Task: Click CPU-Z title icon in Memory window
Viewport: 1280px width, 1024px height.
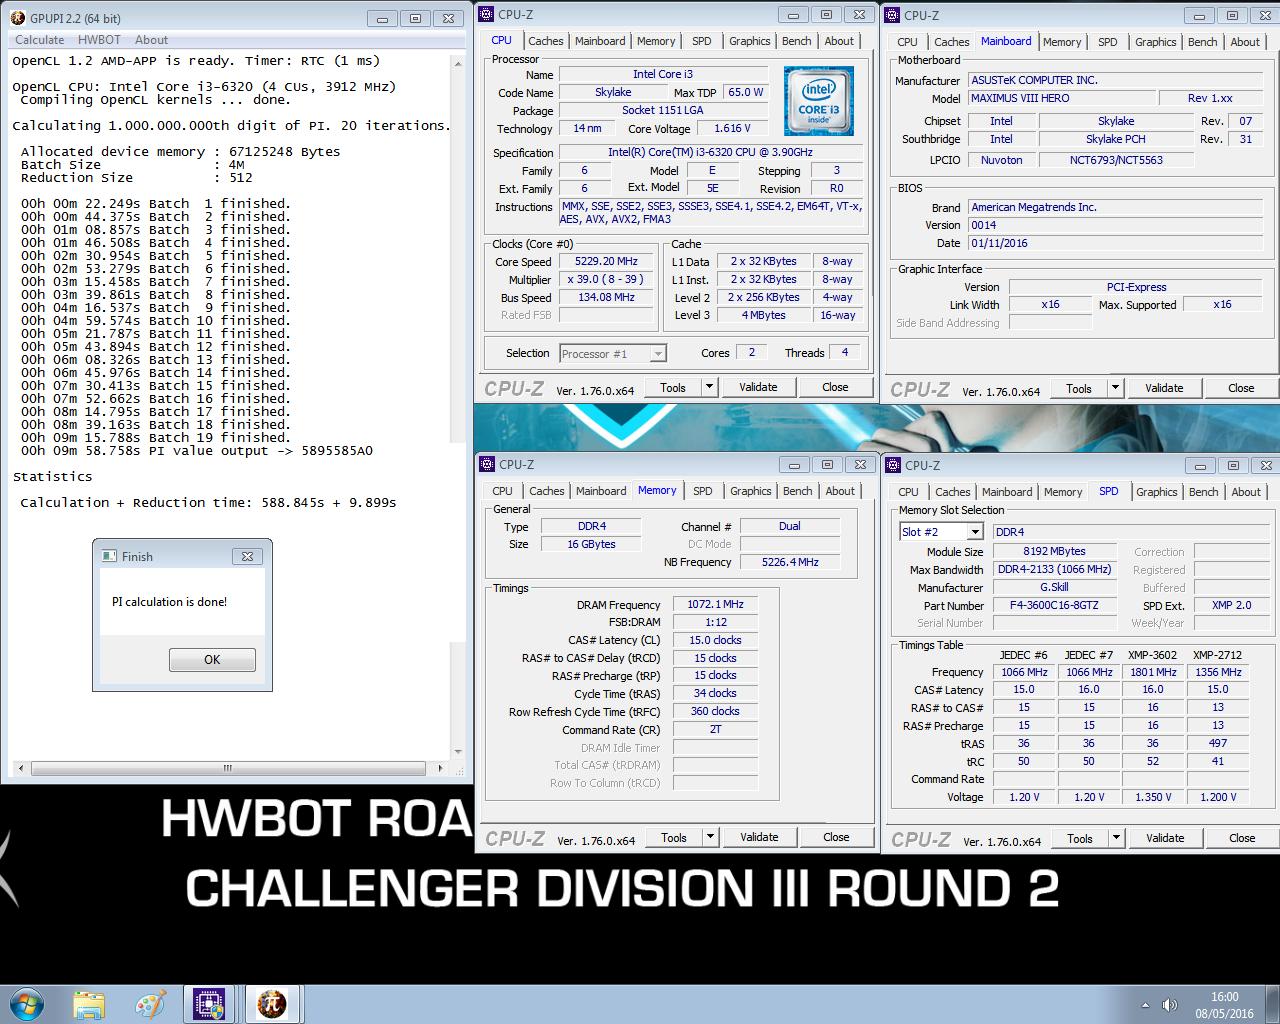Action: click(487, 464)
